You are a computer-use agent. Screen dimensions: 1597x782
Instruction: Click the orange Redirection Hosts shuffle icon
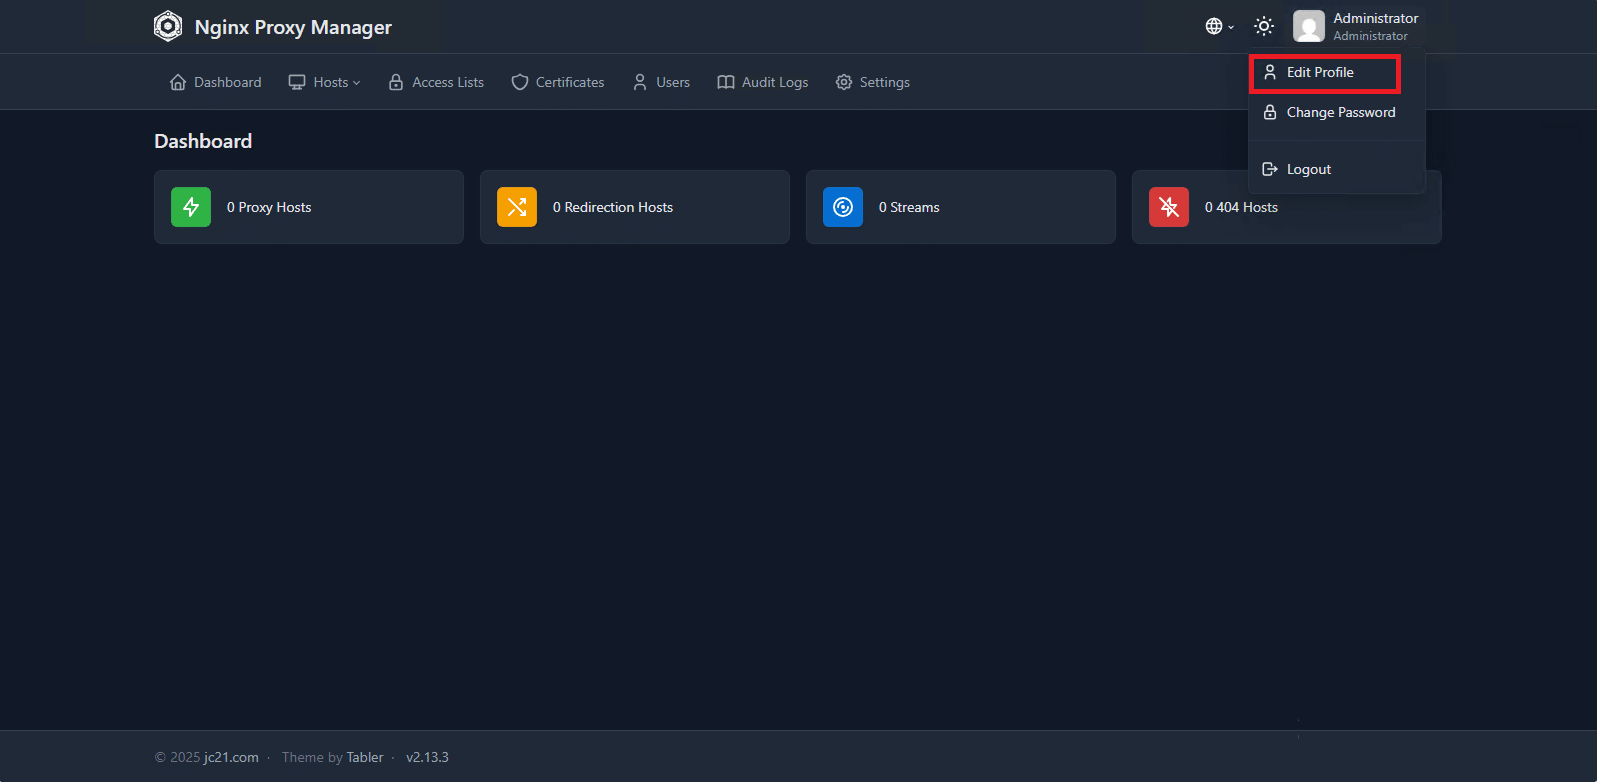click(517, 207)
